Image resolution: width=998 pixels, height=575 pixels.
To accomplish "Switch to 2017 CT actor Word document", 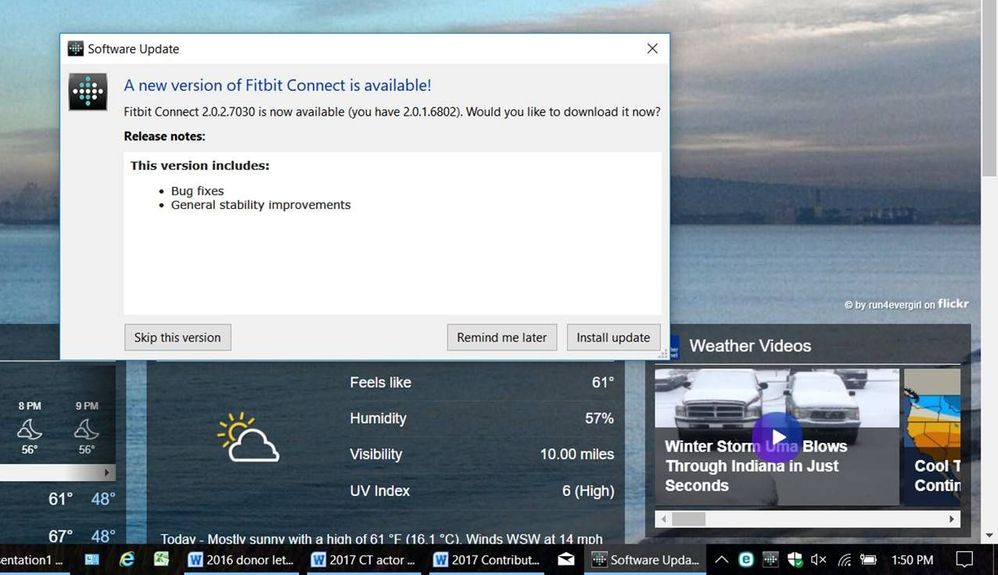I will click(x=366, y=560).
